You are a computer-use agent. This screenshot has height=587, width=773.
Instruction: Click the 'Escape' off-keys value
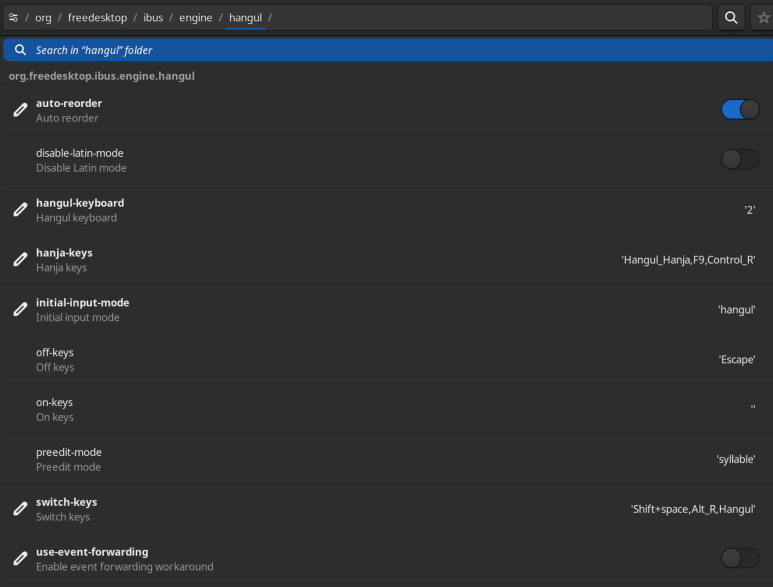click(737, 359)
